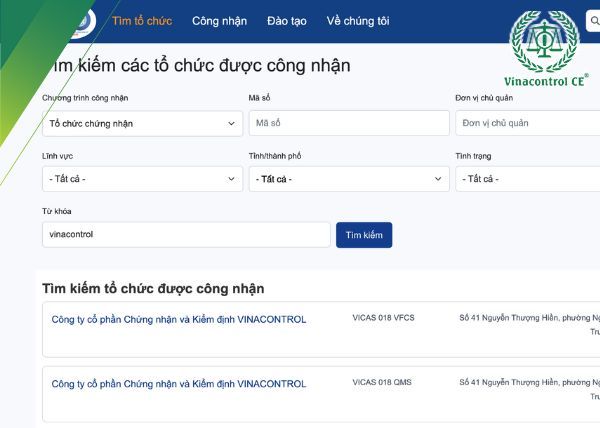Click the address in the first result row

coord(529,320)
